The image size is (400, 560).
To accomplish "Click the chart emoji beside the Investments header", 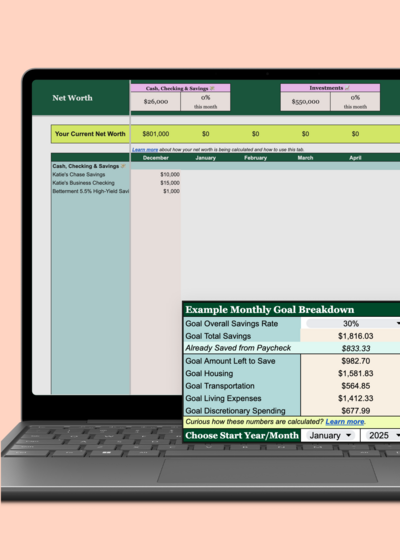I will point(347,88).
